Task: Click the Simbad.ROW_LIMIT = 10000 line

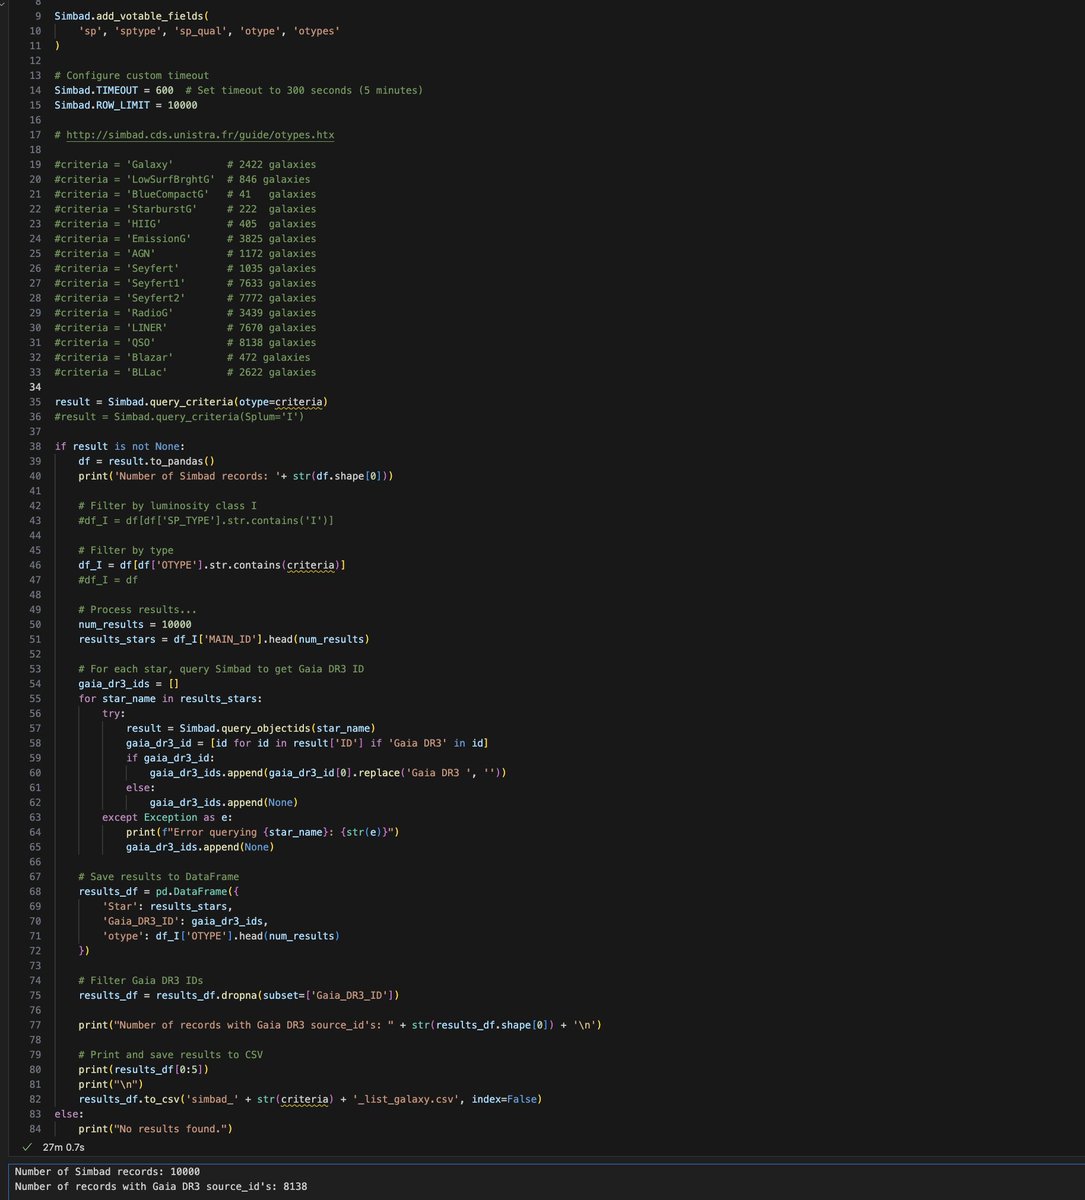Action: point(126,105)
